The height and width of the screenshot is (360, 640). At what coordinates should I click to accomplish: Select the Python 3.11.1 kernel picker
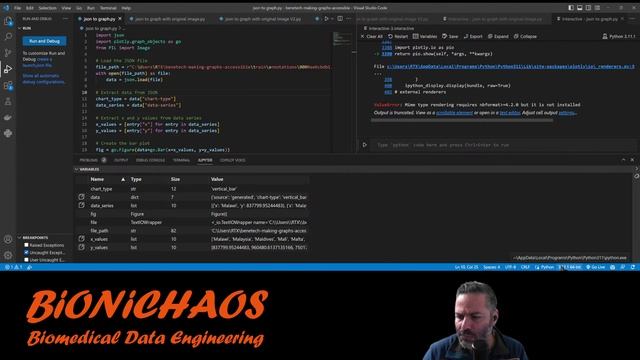click(x=619, y=36)
